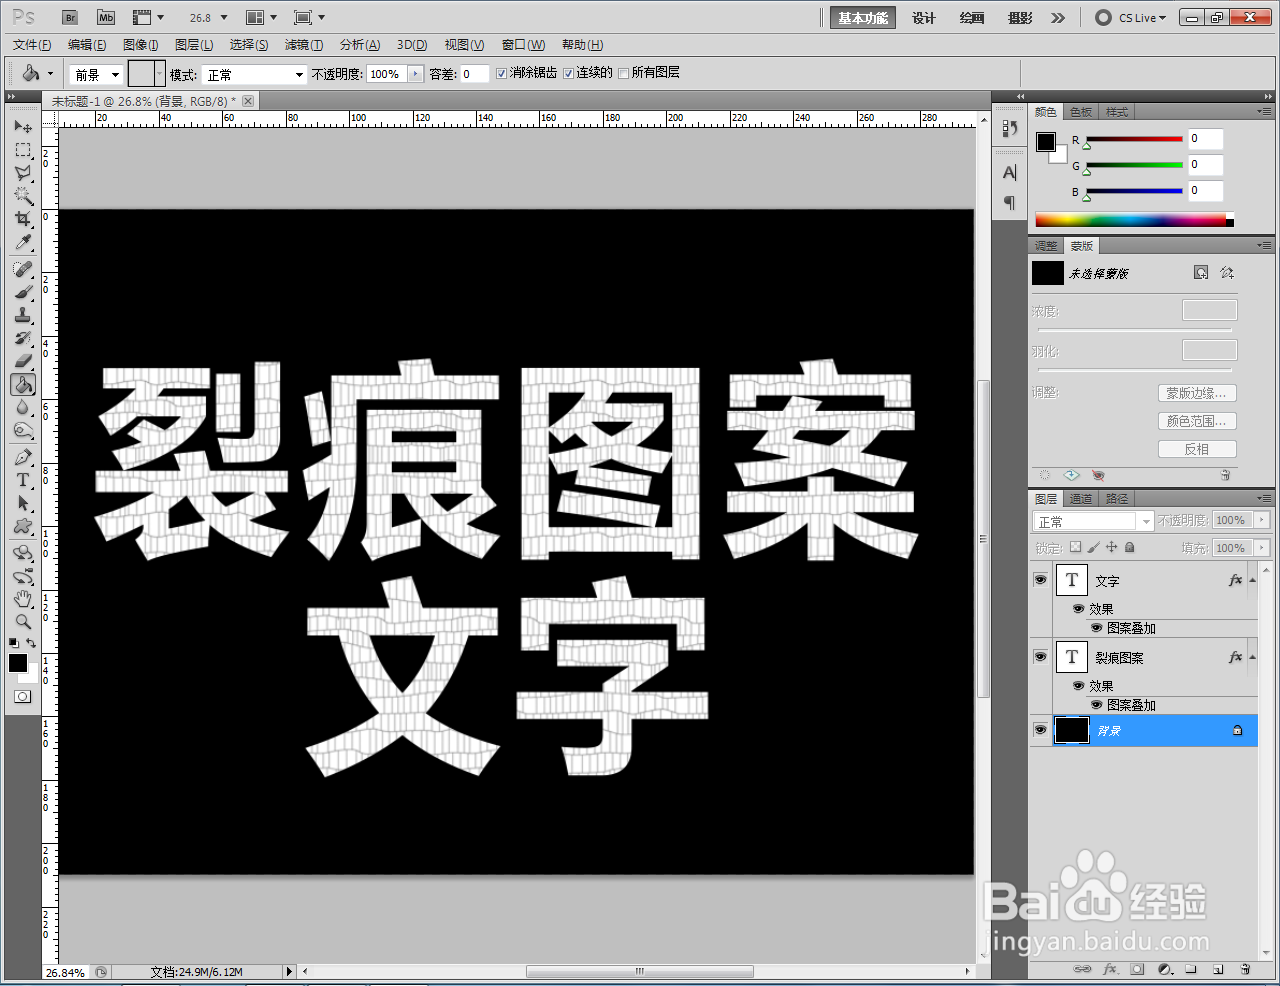Click the 蒙版边缘 button

(x=1196, y=393)
